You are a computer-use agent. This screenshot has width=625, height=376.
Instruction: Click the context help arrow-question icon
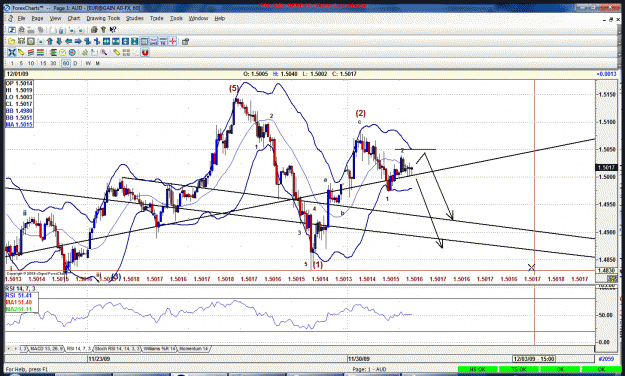point(113,30)
